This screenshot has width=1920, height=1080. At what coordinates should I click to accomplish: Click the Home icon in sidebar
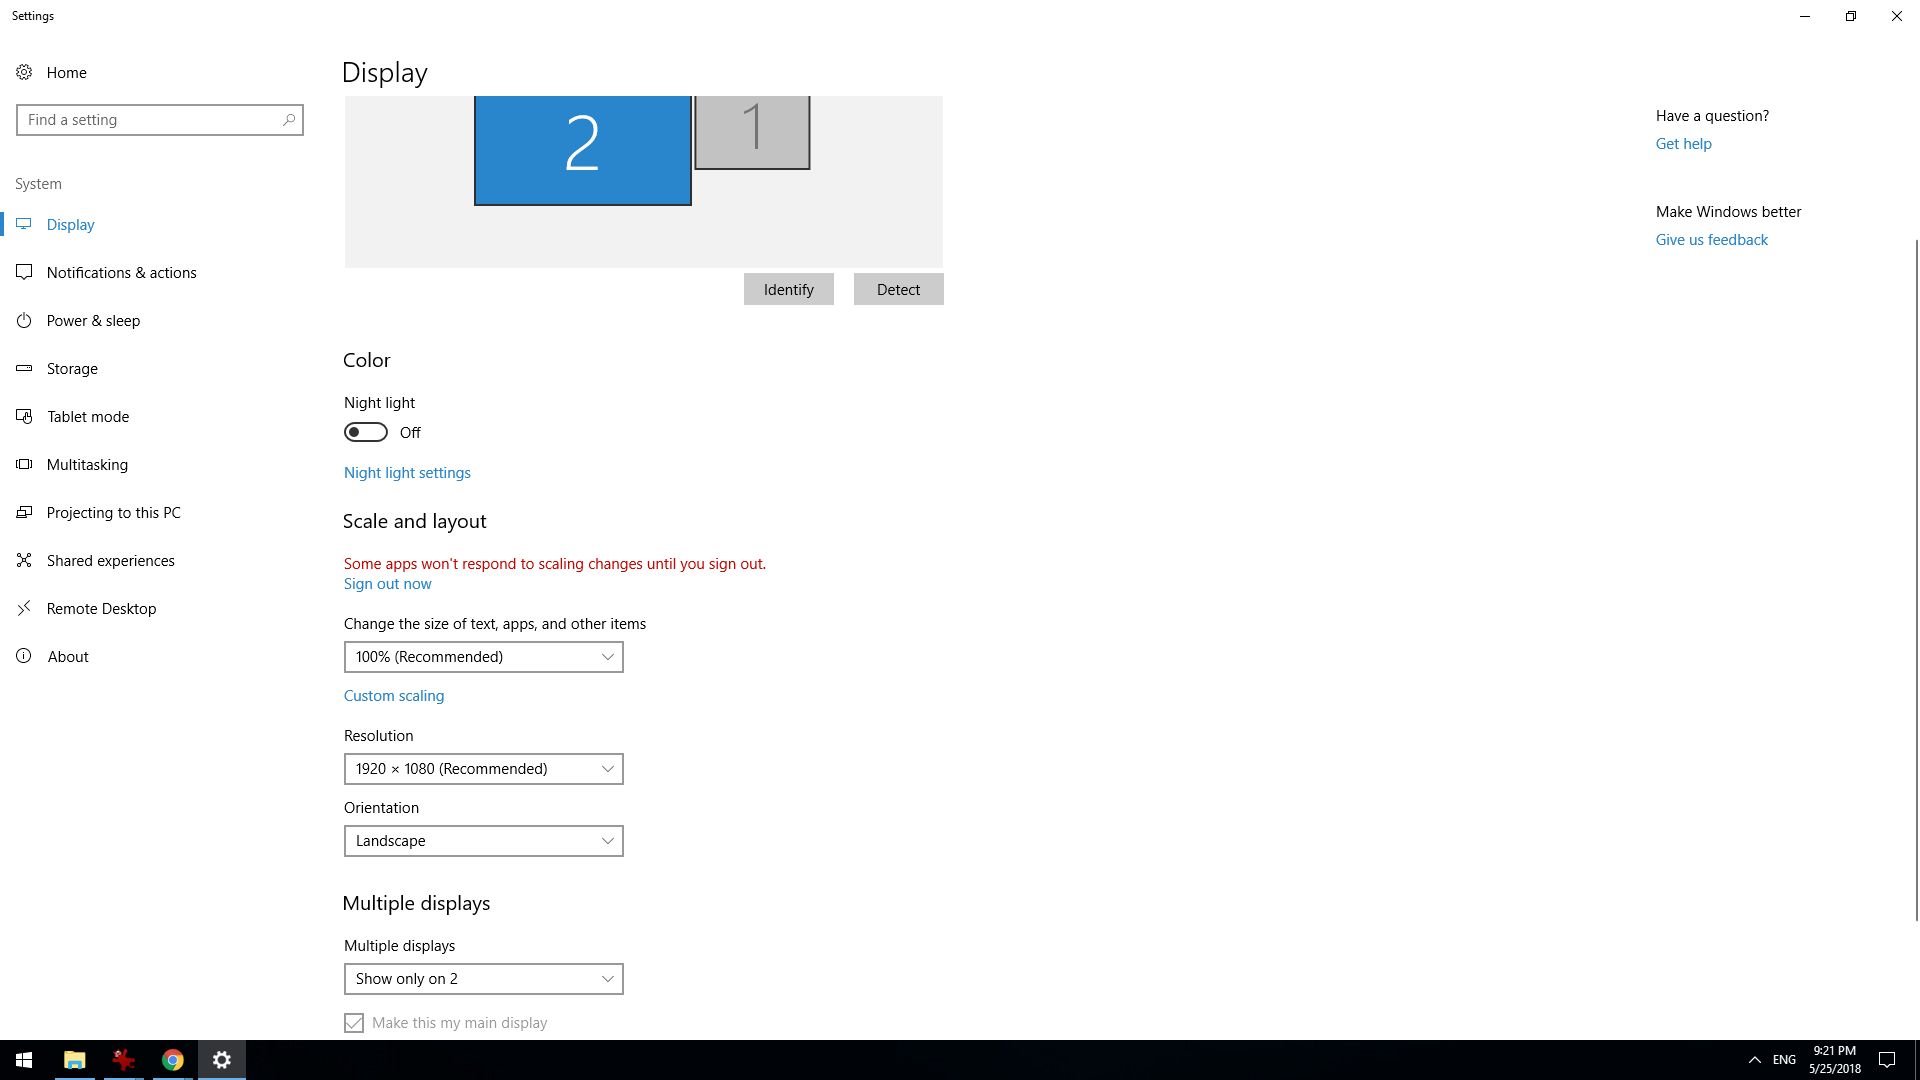[26, 71]
